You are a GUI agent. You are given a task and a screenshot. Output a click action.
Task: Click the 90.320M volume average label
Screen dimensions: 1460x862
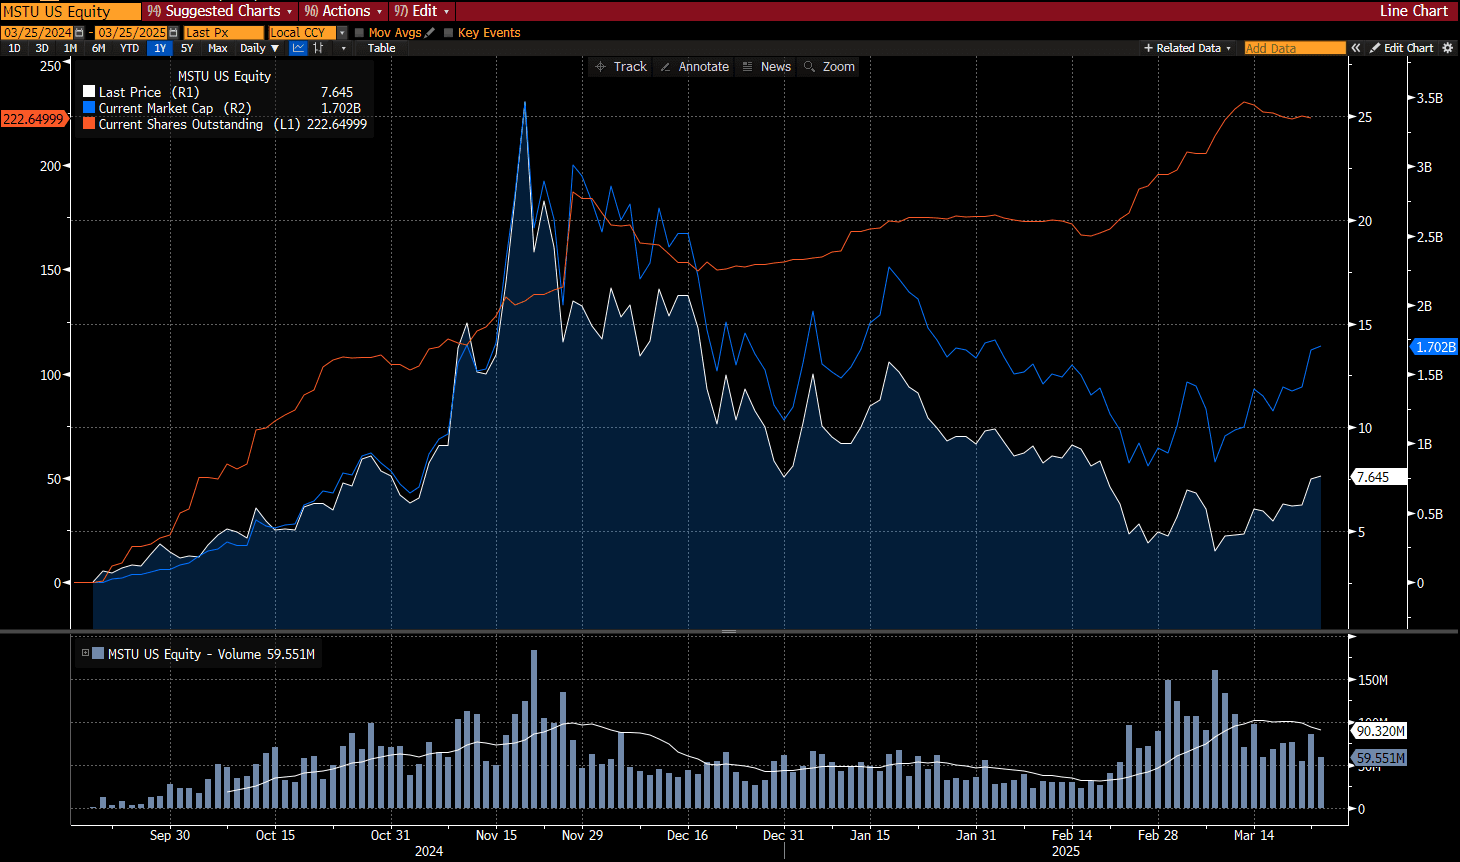pos(1381,731)
